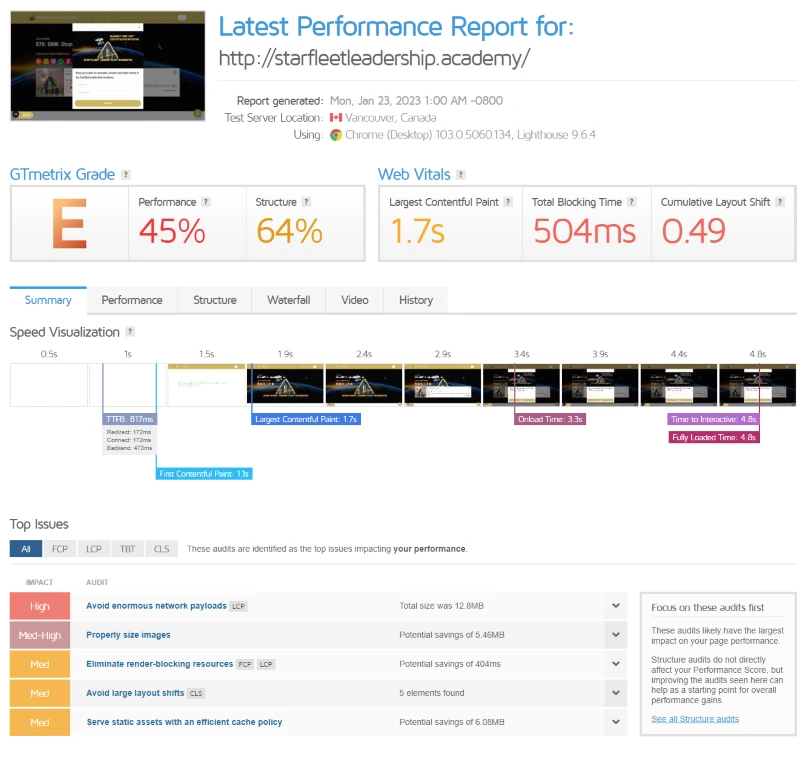Open the Video tab

click(355, 300)
